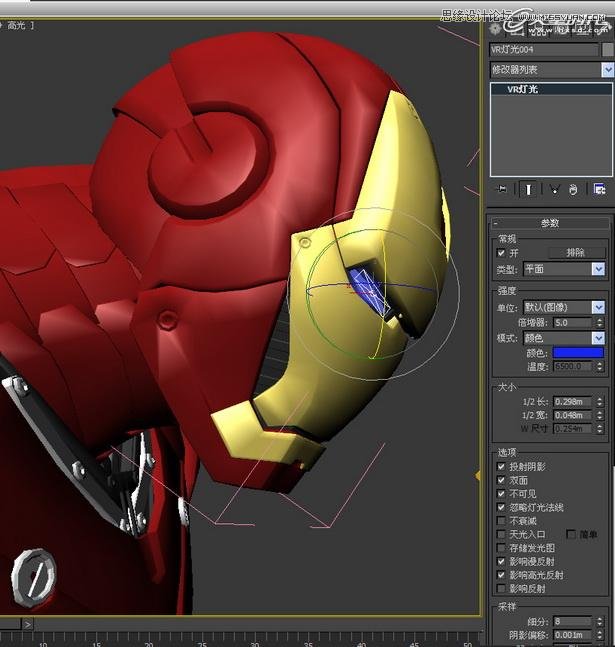Click the 1/2 宽 value field

pos(573,415)
